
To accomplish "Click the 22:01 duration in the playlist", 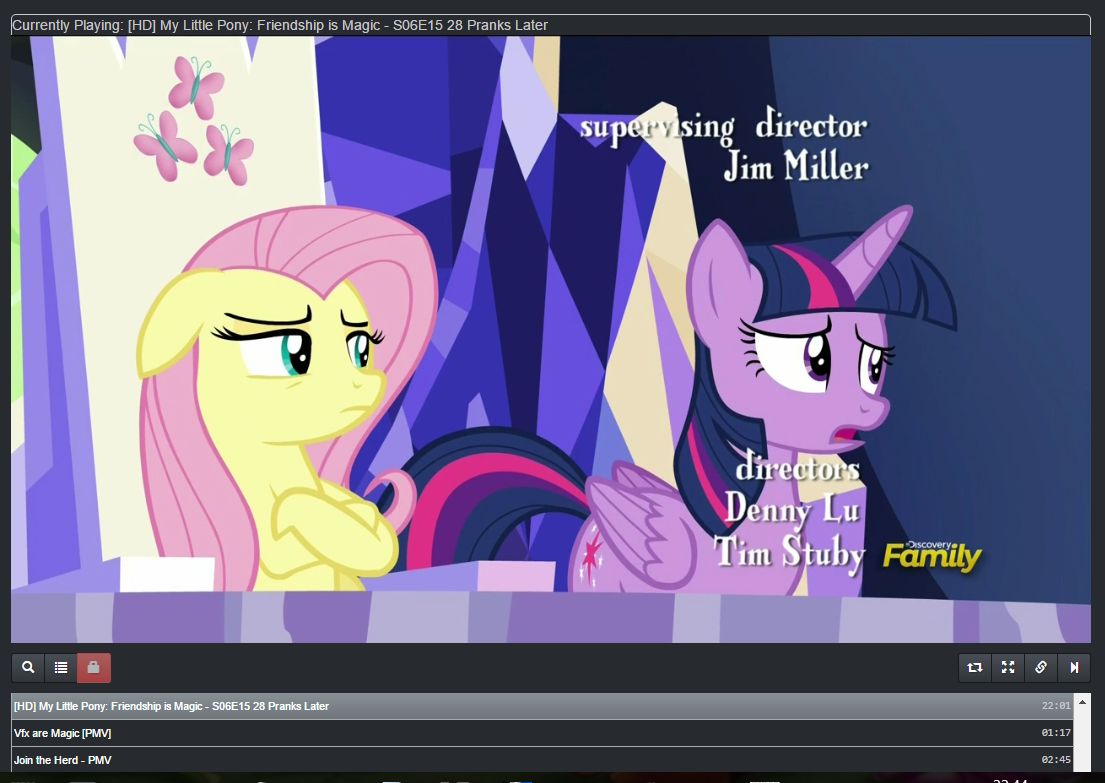I will (x=1056, y=705).
